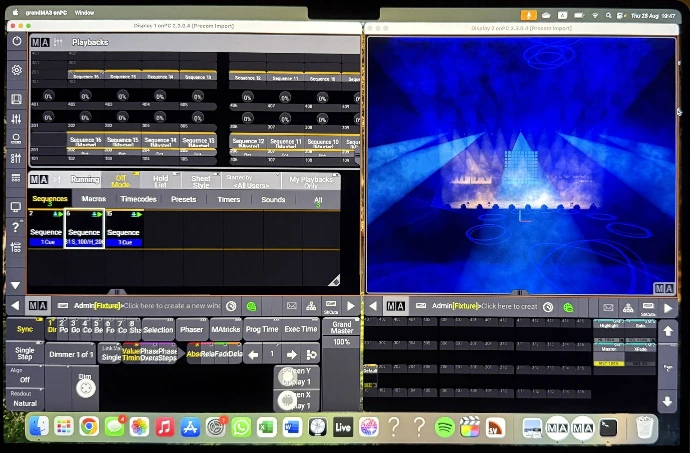Click the MA logo in the Playbacks title bar
Screen dimensions: 690x453
click(40, 42)
